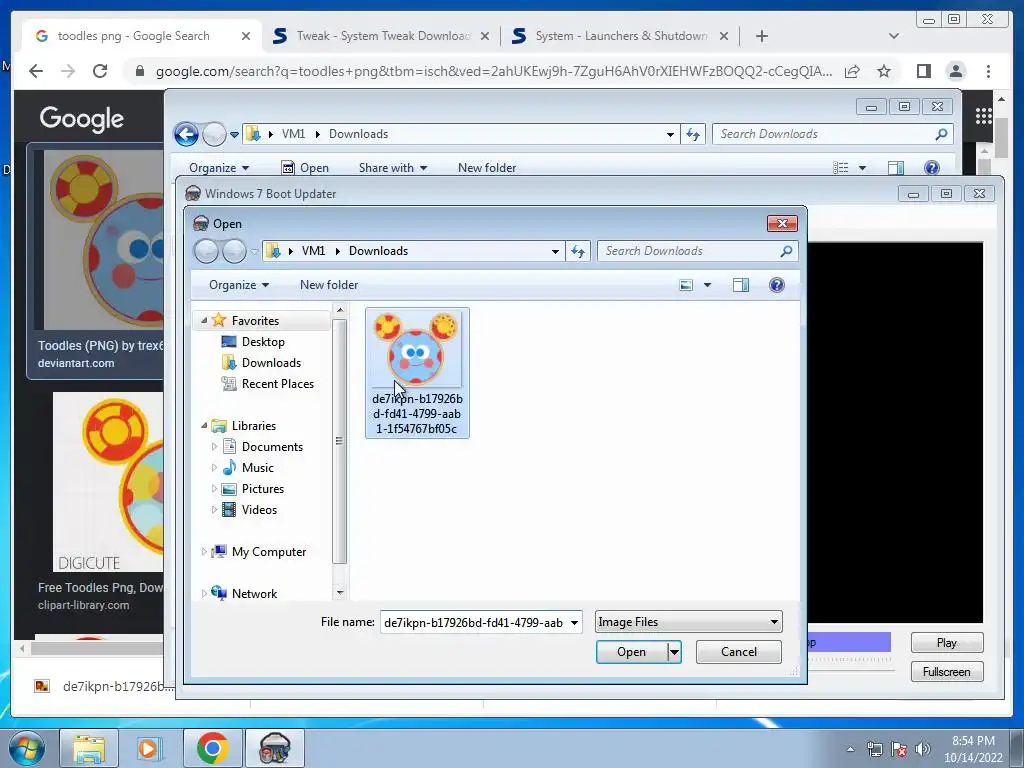Click the Forward arrow in Open dialog
1024x768 pixels.
click(234, 251)
